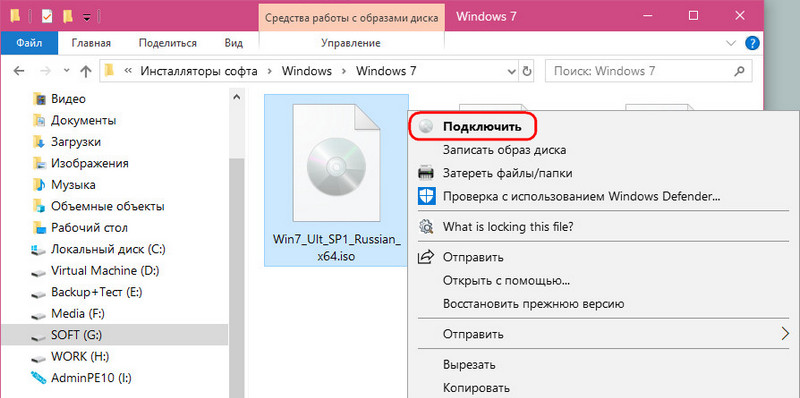Click the Forward navigation arrow
800x398 pixels.
pos(46,71)
